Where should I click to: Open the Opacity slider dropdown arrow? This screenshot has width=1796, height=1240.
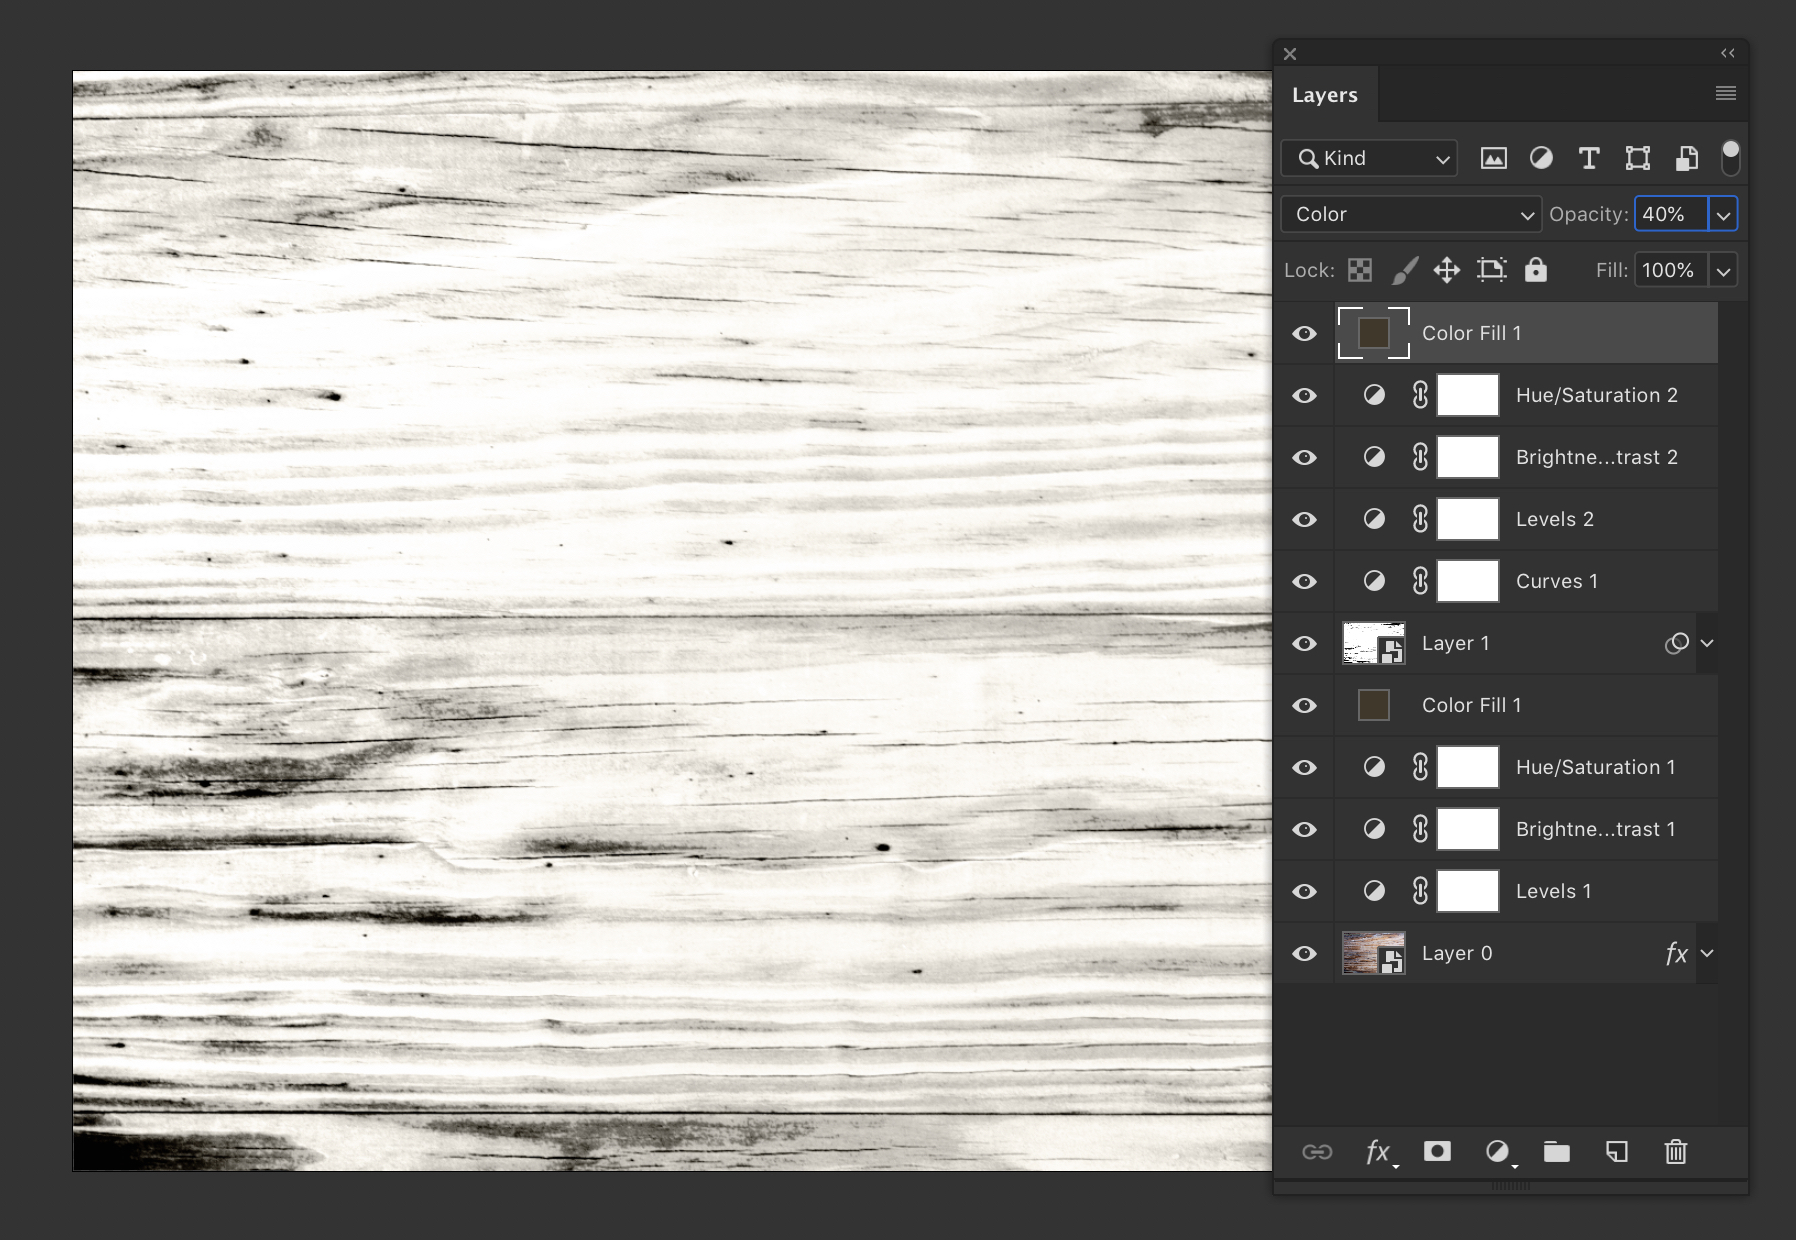click(x=1723, y=214)
